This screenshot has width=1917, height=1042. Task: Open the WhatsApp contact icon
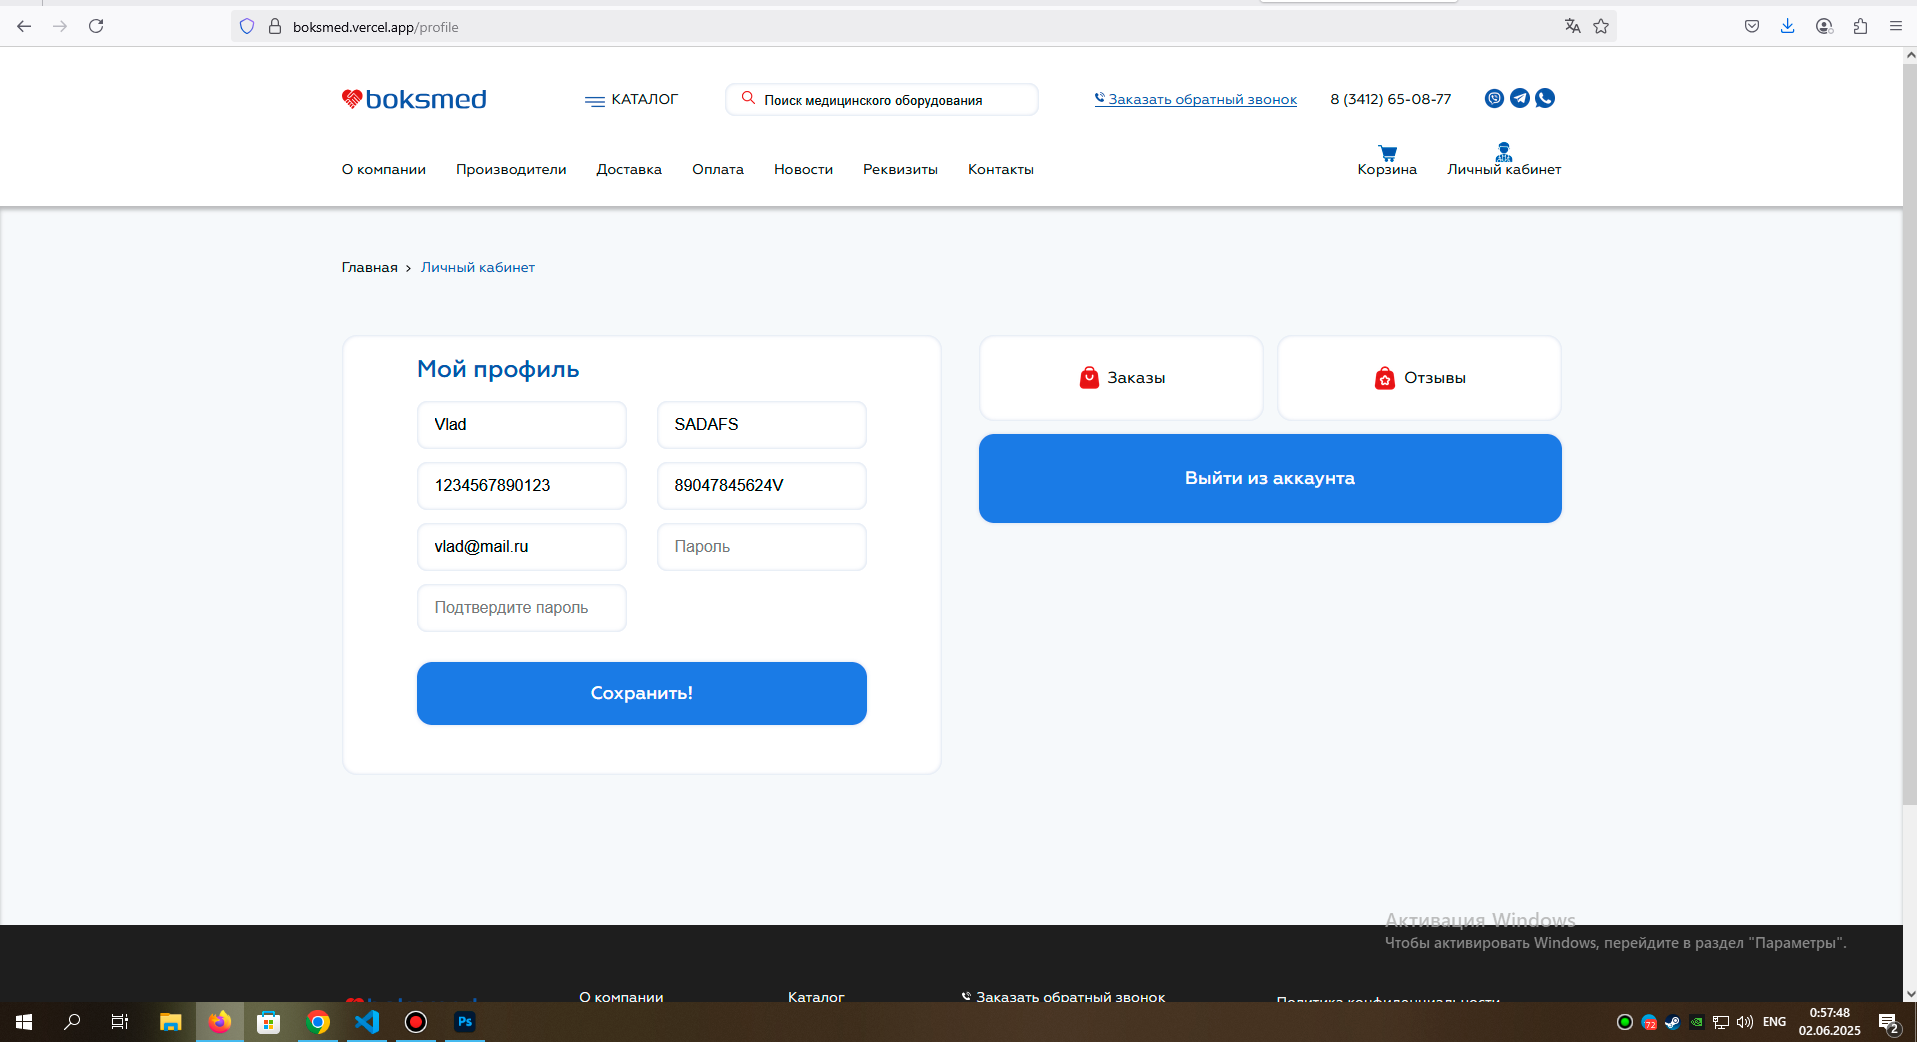[x=1545, y=98]
